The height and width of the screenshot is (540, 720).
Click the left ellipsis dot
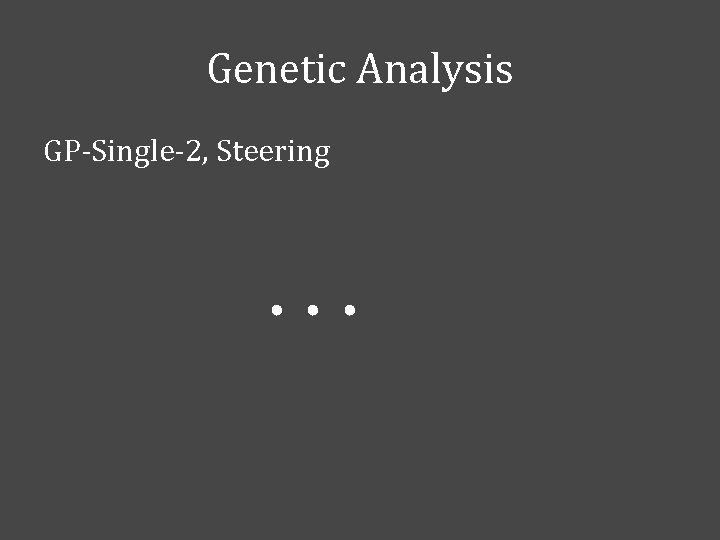[275, 311]
